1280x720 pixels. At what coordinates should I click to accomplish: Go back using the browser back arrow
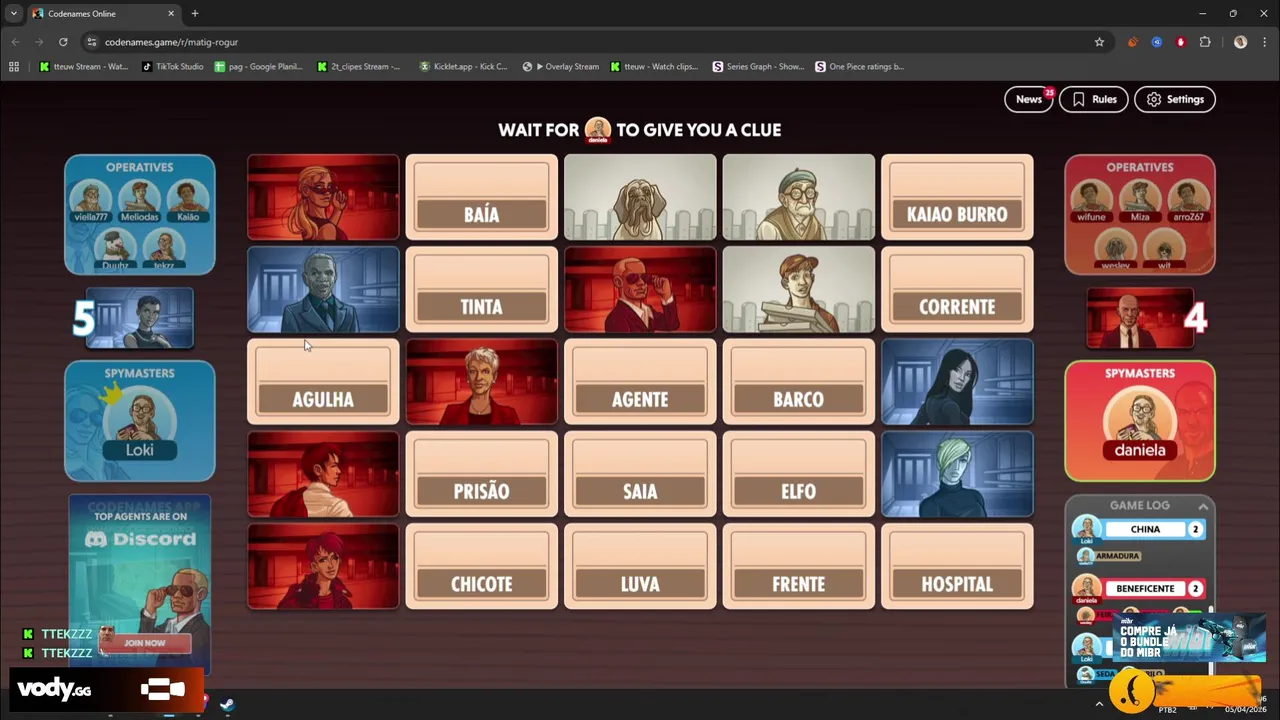[x=15, y=42]
